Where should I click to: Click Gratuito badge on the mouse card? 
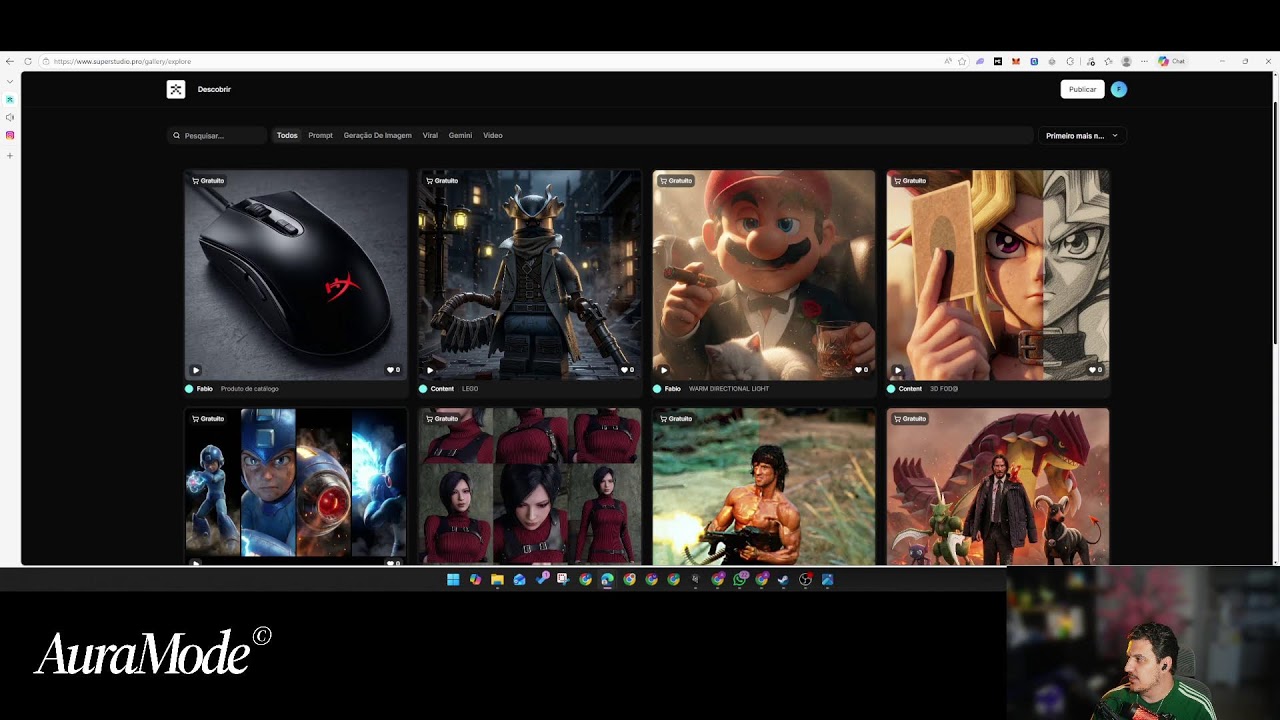pyautogui.click(x=208, y=181)
